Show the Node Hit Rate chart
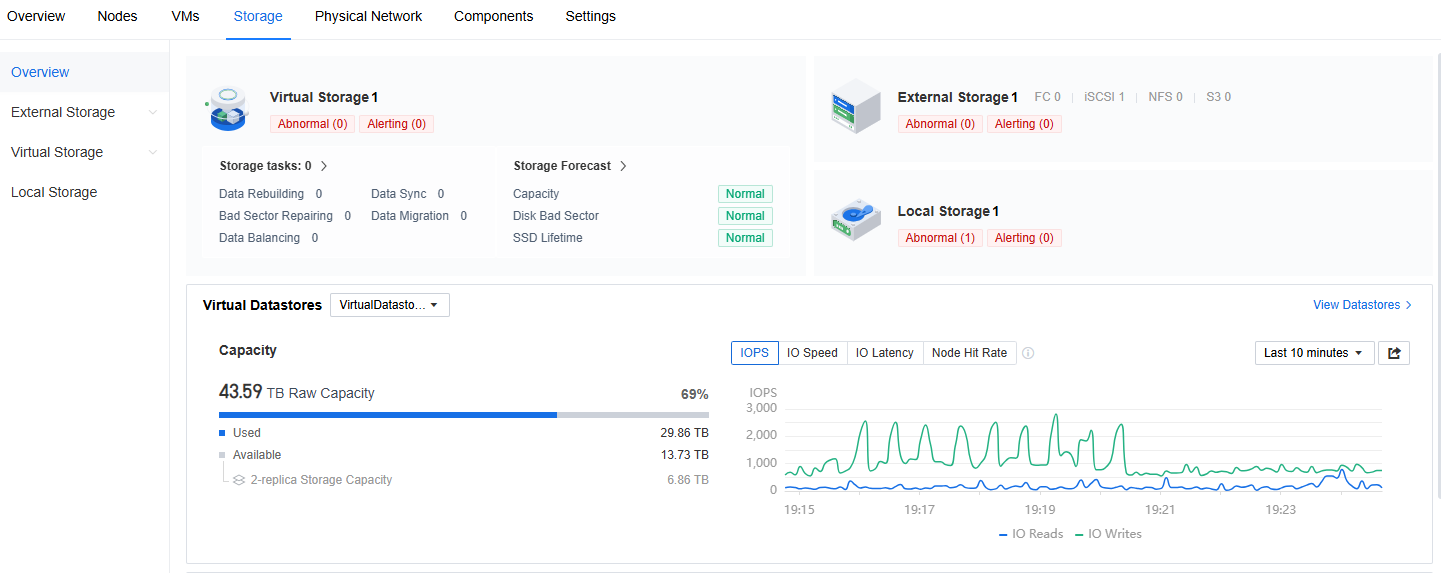Viewport: 1441px width, 573px height. 969,353
